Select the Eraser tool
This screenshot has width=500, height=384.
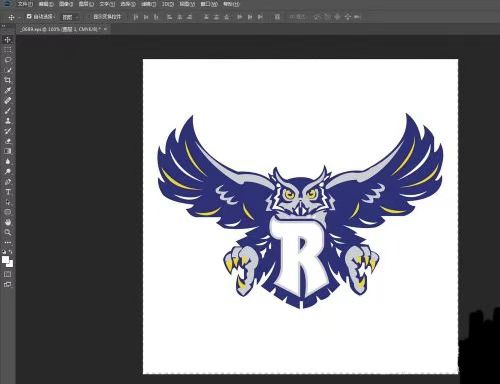click(x=8, y=141)
